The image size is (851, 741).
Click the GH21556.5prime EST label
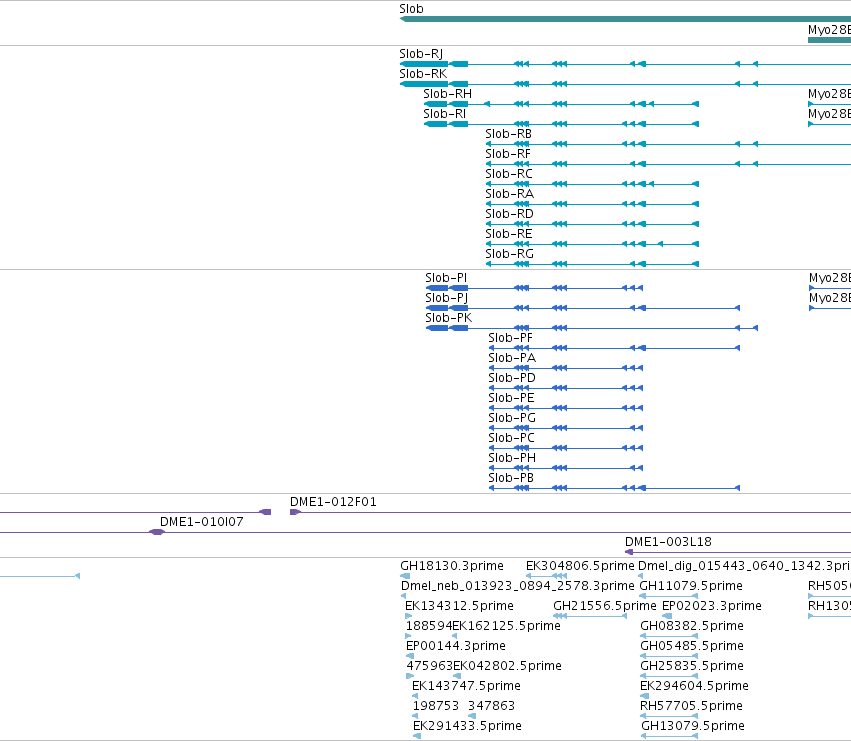(x=605, y=606)
